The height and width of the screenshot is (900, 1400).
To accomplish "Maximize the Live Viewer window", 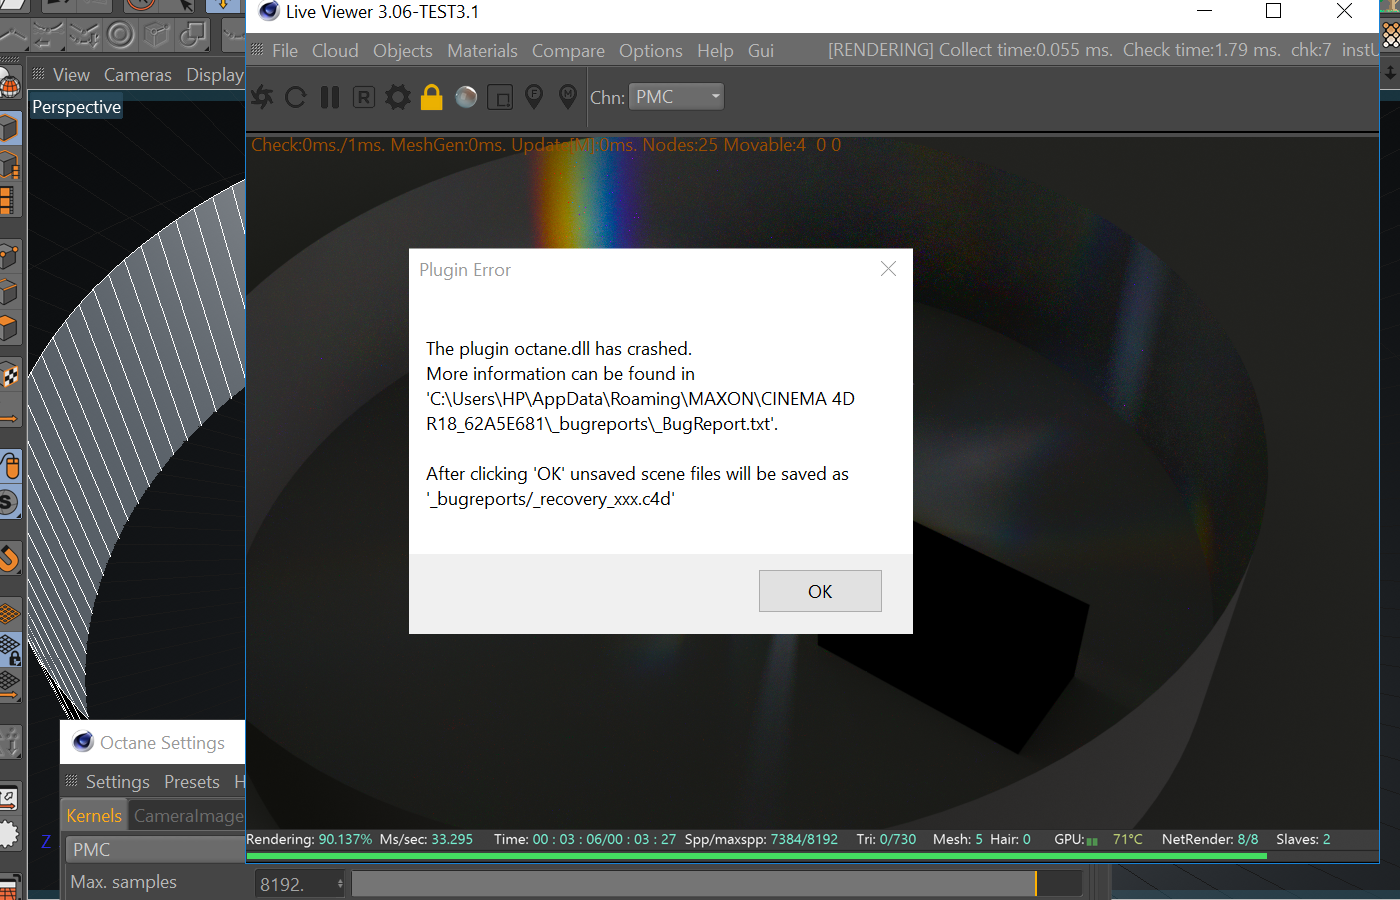I will pos(1274,11).
